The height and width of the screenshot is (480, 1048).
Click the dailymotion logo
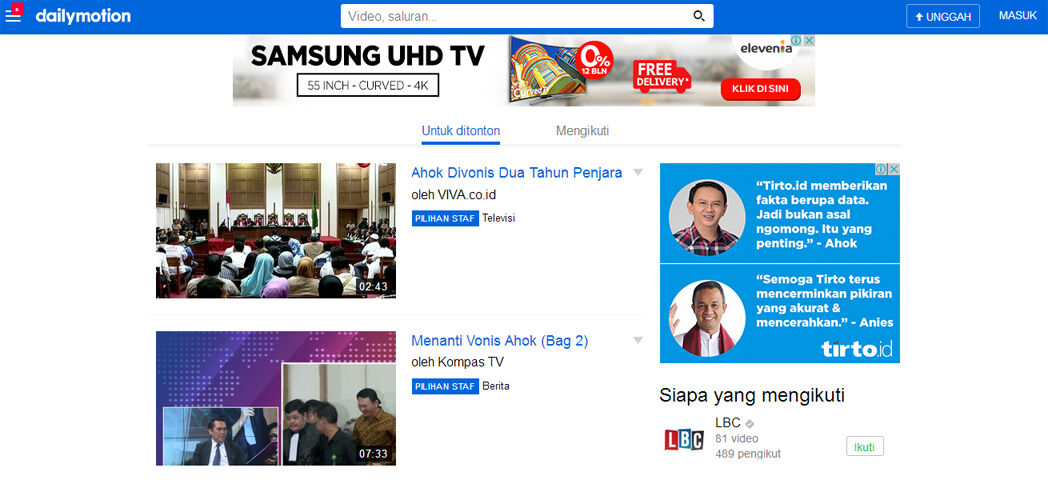click(83, 16)
